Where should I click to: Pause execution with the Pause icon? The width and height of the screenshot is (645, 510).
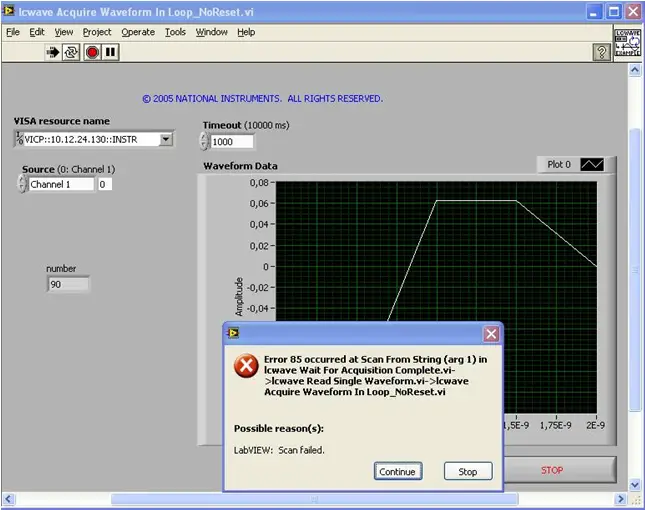click(x=110, y=52)
